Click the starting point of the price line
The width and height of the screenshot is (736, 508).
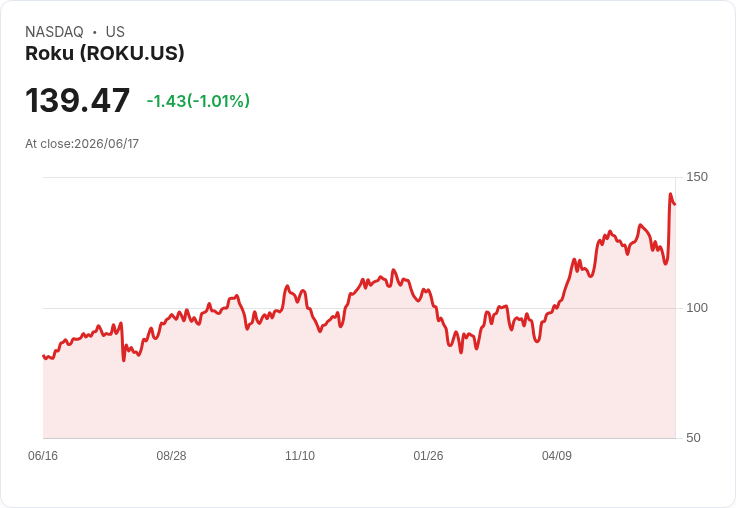43,356
